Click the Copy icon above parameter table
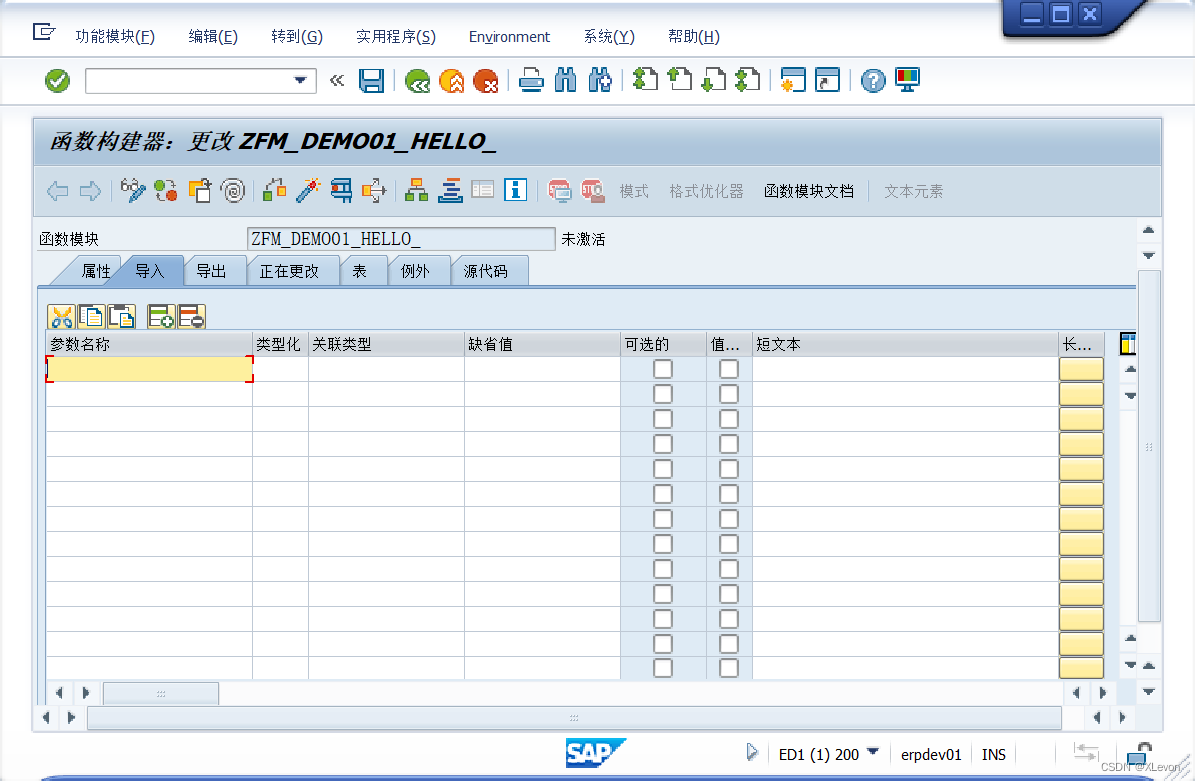Screen dimensions: 1195x781 91,316
